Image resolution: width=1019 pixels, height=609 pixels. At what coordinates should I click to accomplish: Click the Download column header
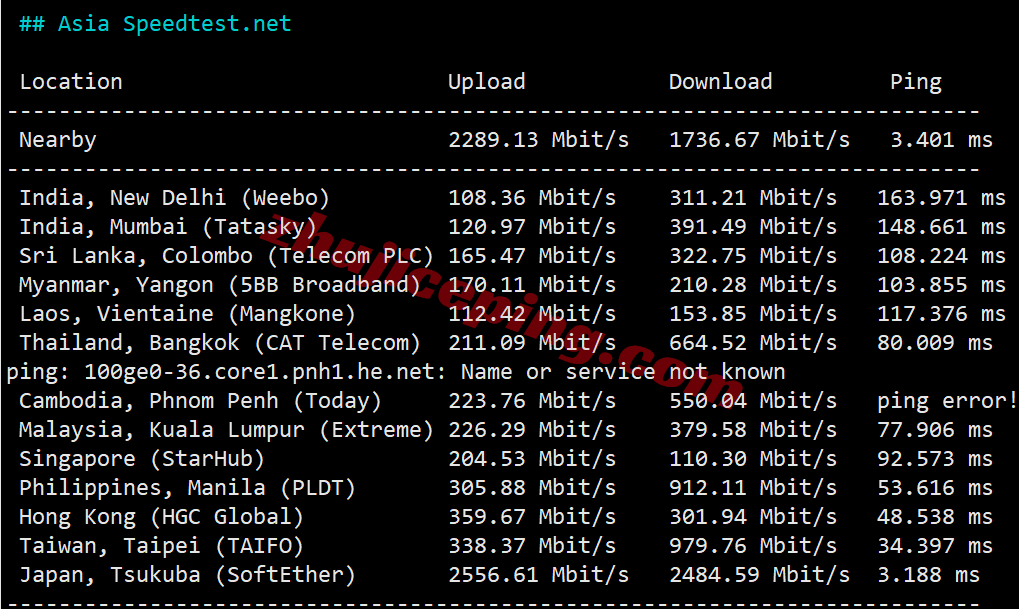coord(720,82)
